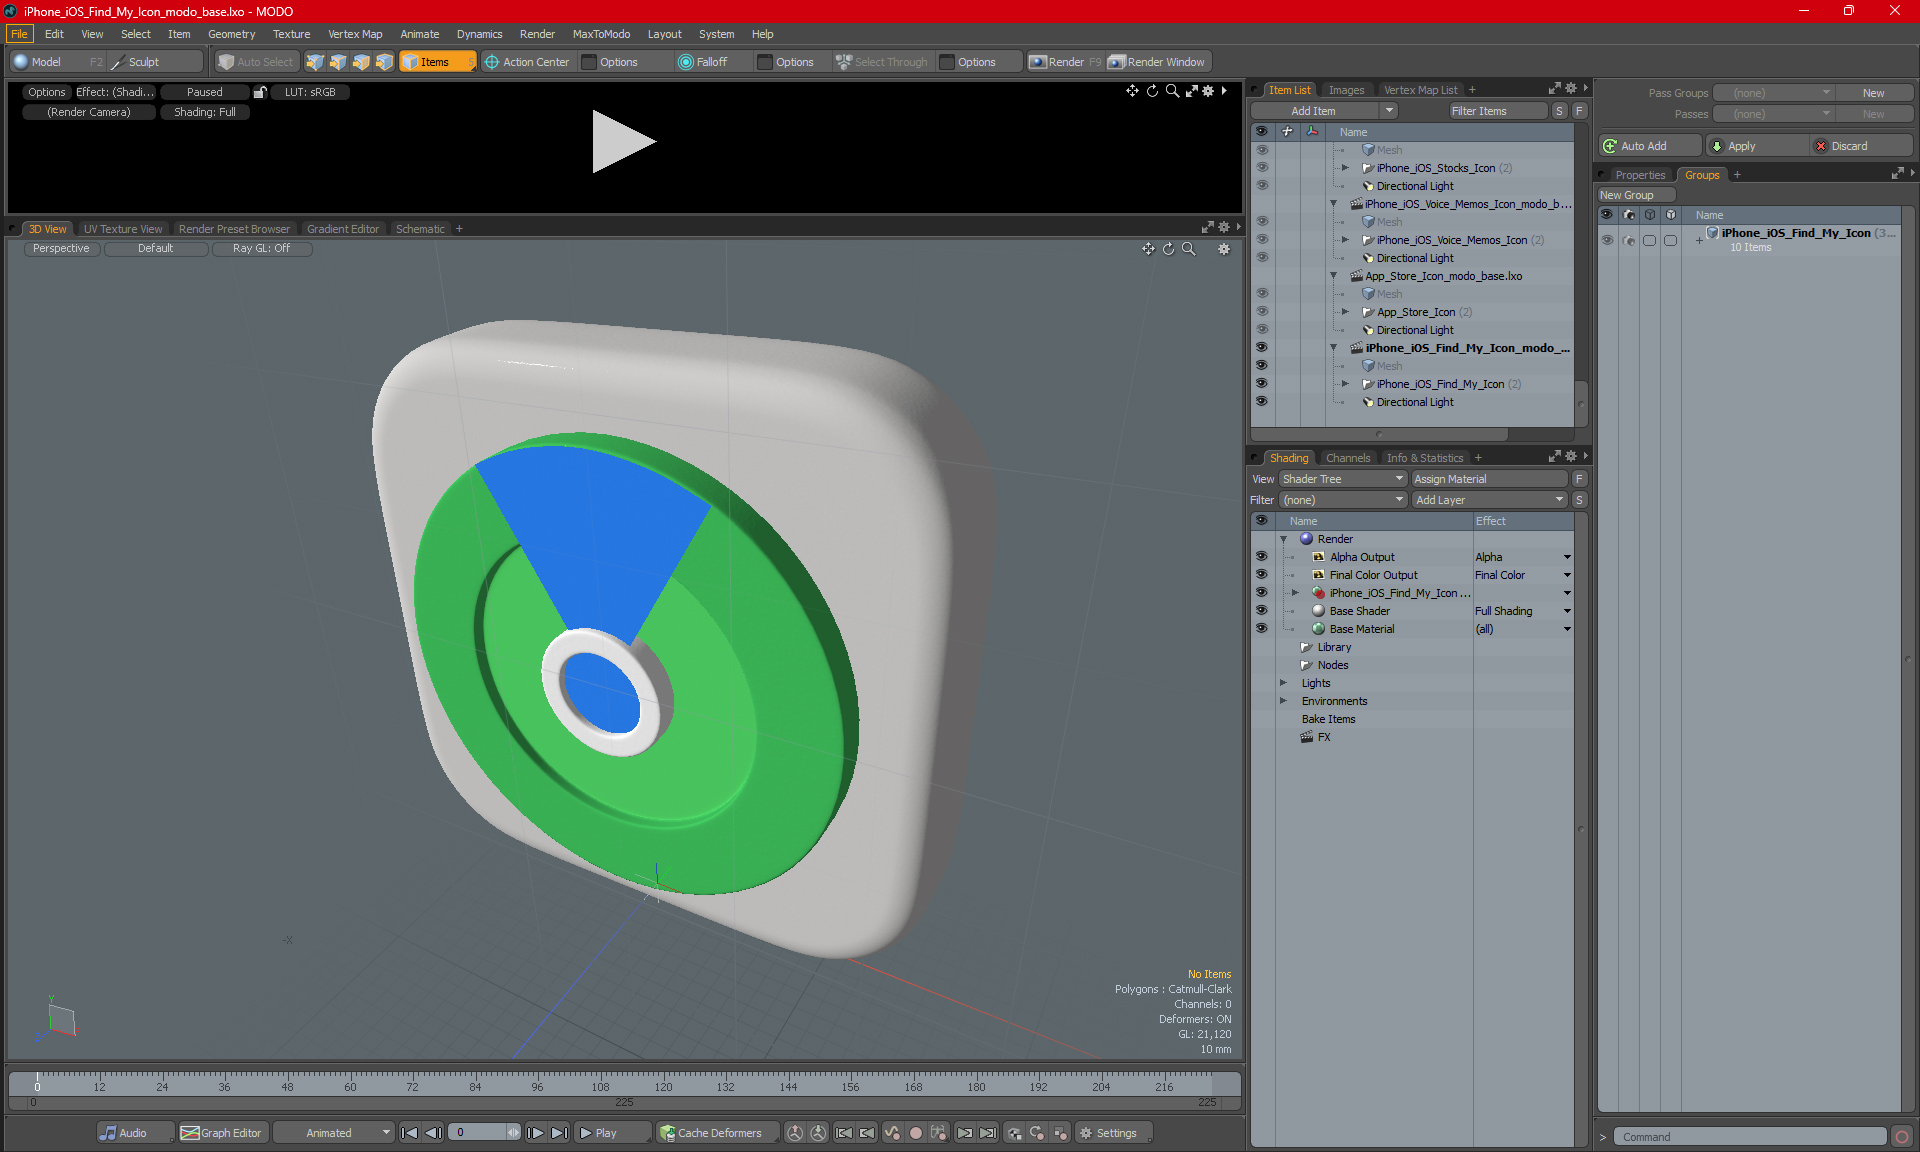The width and height of the screenshot is (1920, 1152).
Task: Open the Graph Editor
Action: [x=222, y=1133]
